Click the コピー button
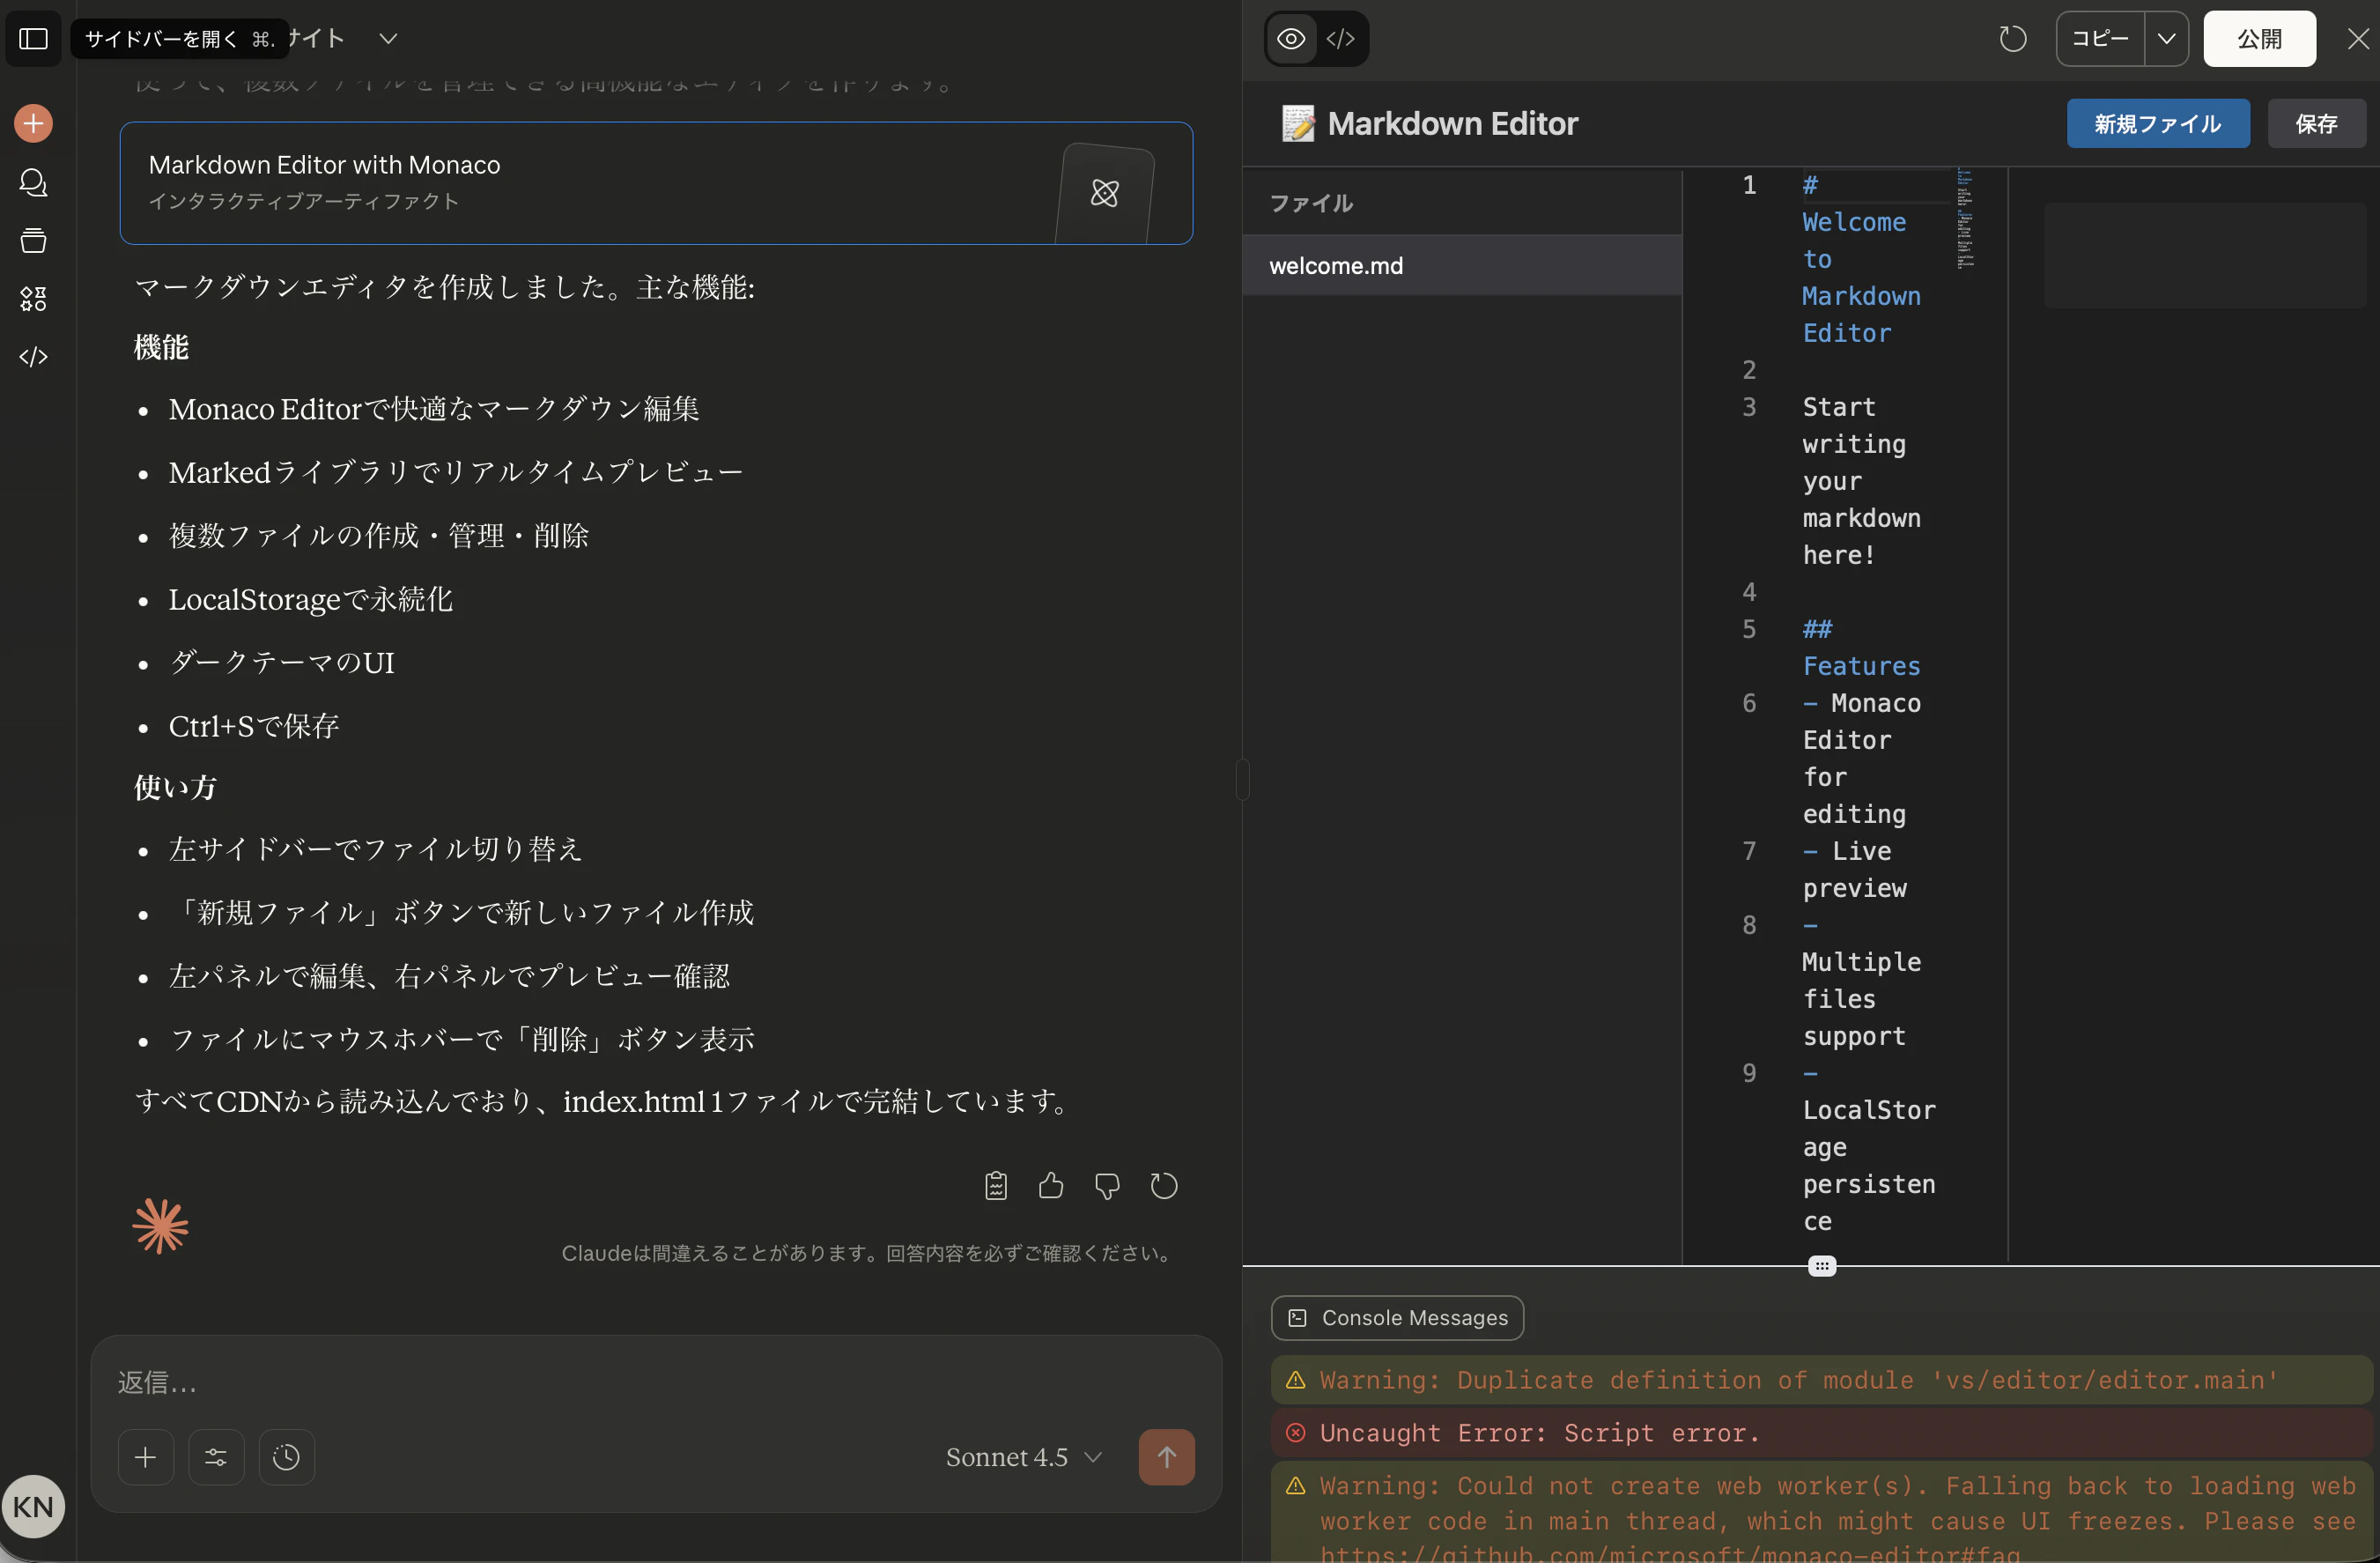The image size is (2380, 1563). (2100, 39)
